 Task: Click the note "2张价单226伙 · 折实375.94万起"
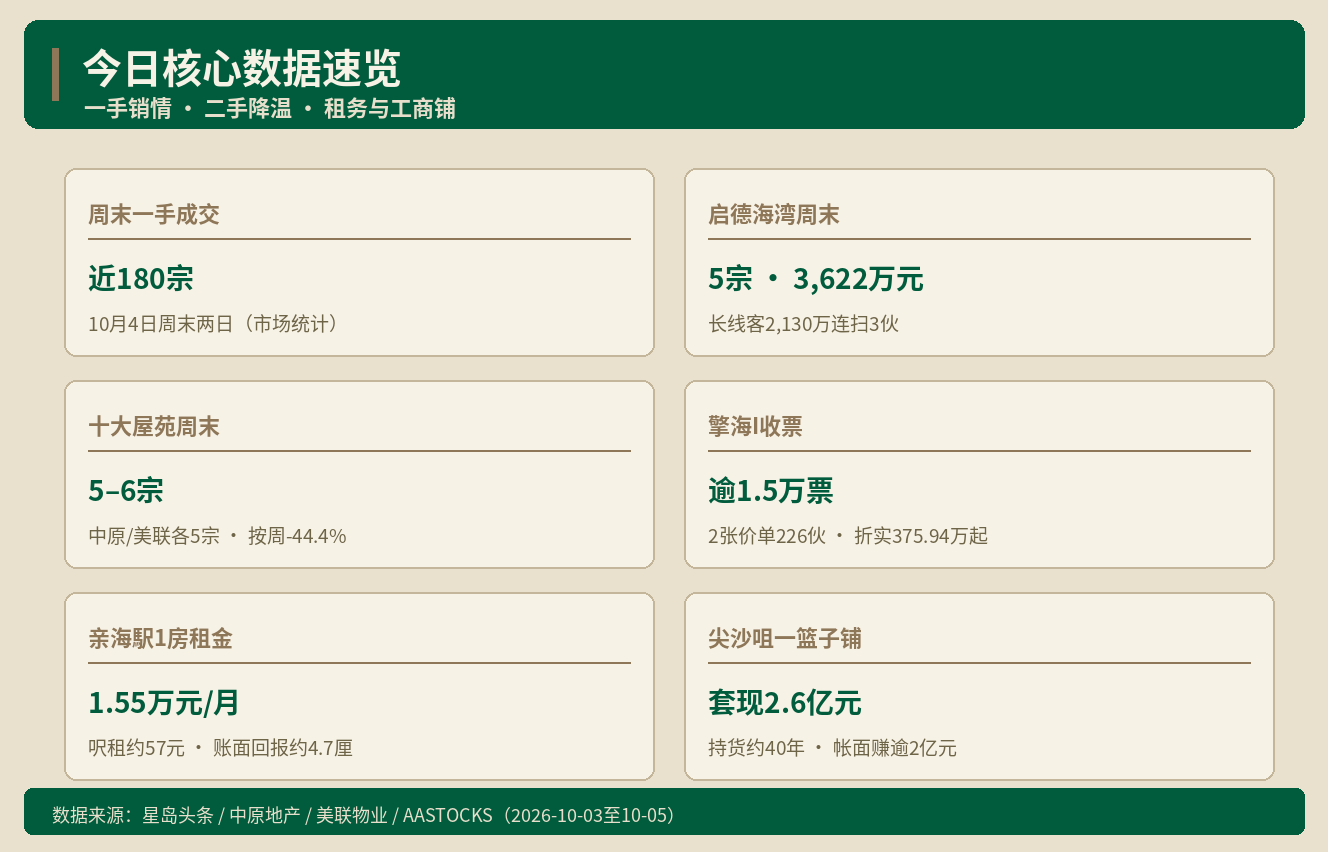point(848,536)
